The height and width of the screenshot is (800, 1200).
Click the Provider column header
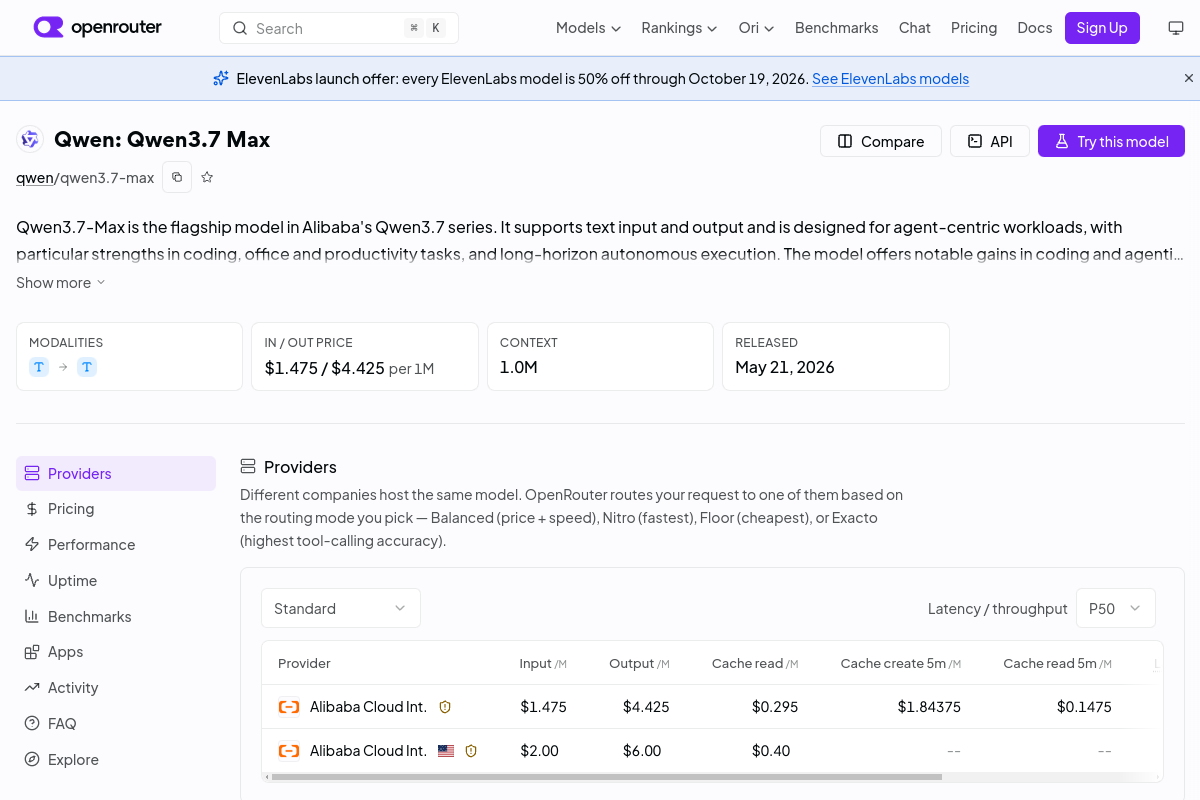pyautogui.click(x=304, y=663)
